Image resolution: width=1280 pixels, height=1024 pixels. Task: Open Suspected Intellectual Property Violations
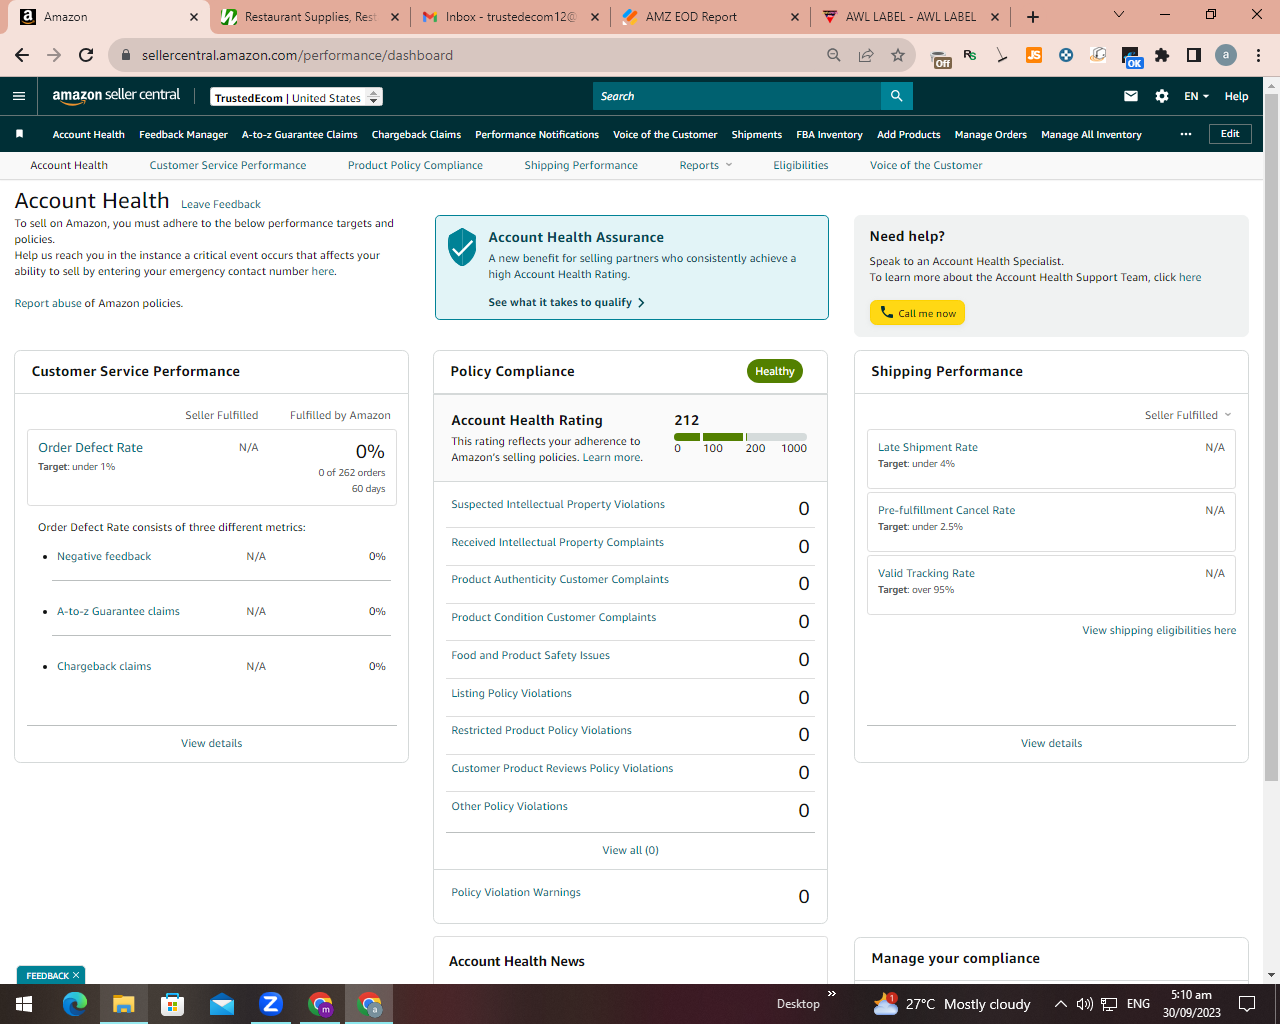[558, 504]
